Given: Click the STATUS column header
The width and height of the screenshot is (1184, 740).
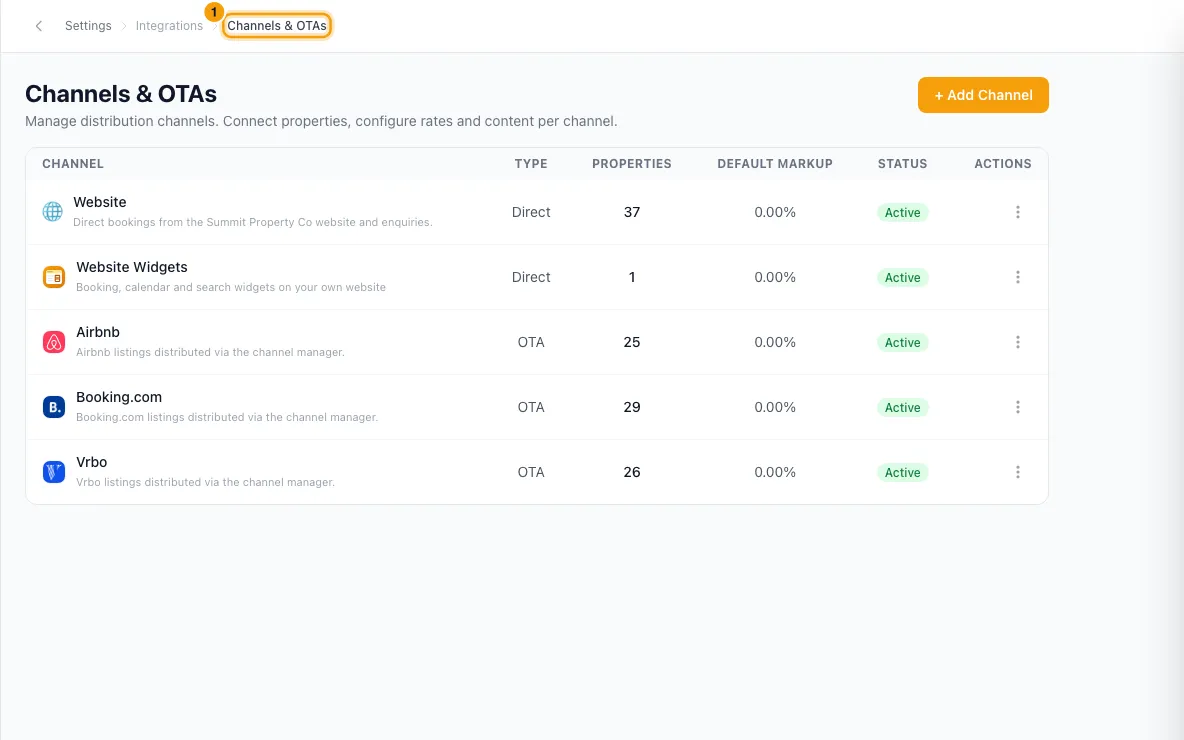Looking at the screenshot, I should pyautogui.click(x=902, y=164).
